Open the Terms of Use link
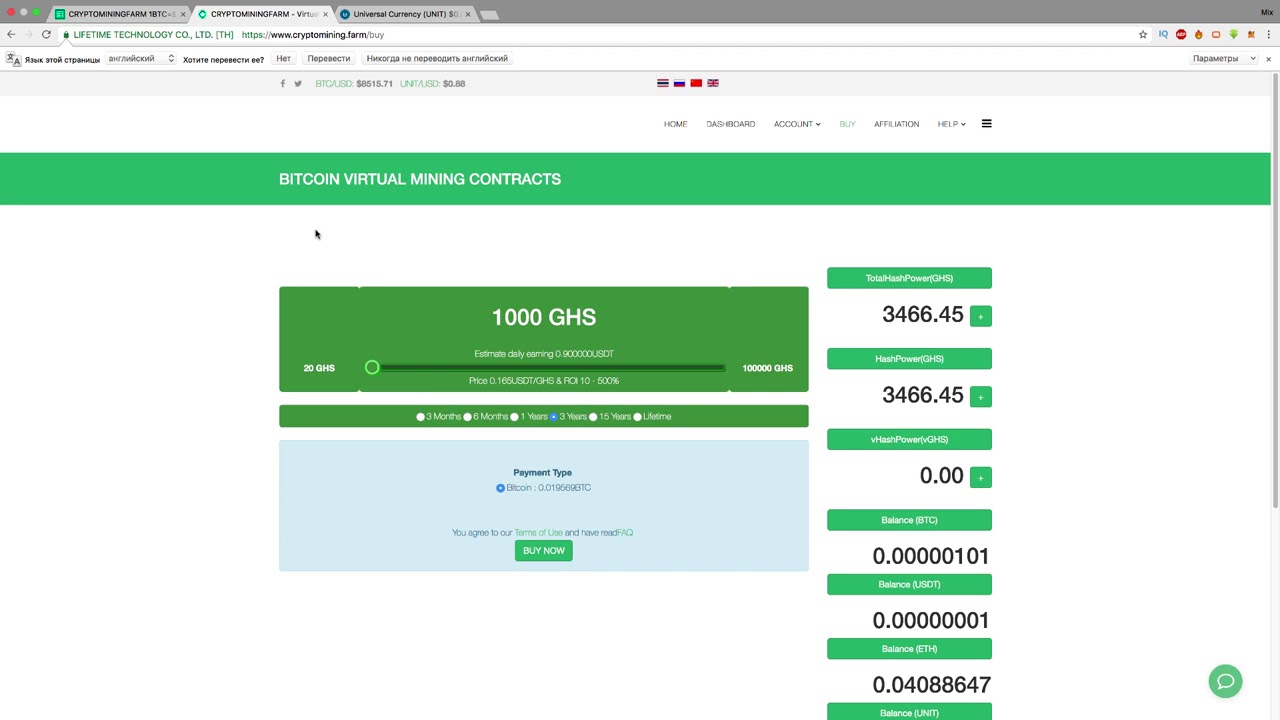The height and width of the screenshot is (720, 1280). click(x=538, y=533)
